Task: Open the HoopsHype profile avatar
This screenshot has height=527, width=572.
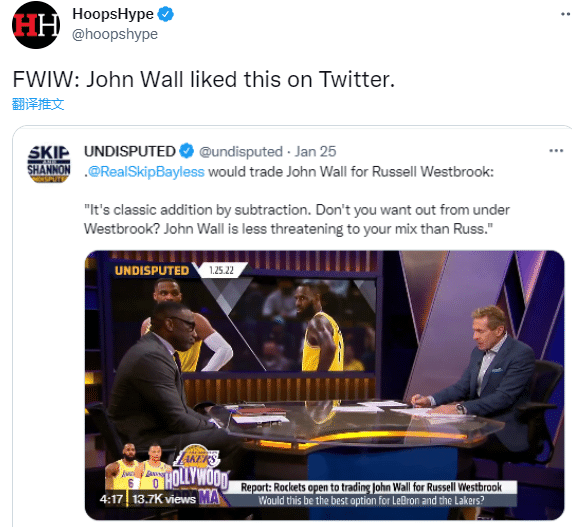Action: pyautogui.click(x=36, y=25)
